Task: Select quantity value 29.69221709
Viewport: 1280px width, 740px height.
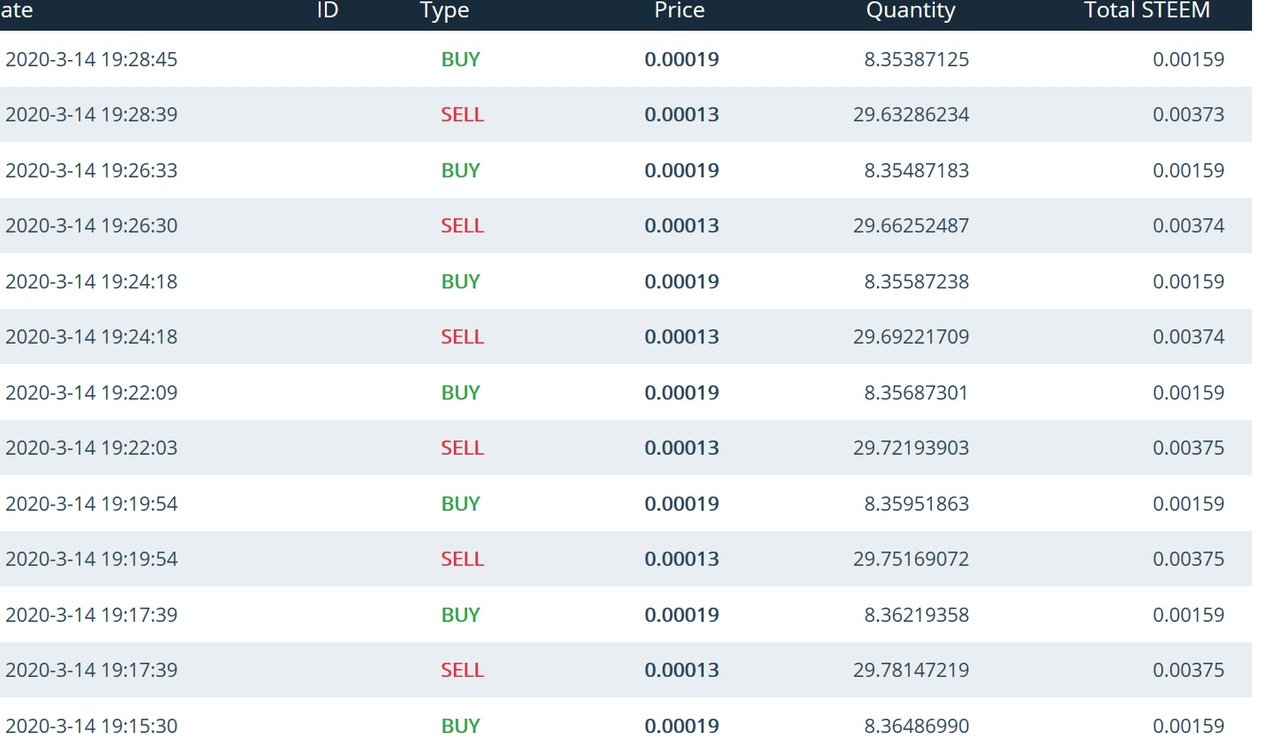Action: pos(911,337)
